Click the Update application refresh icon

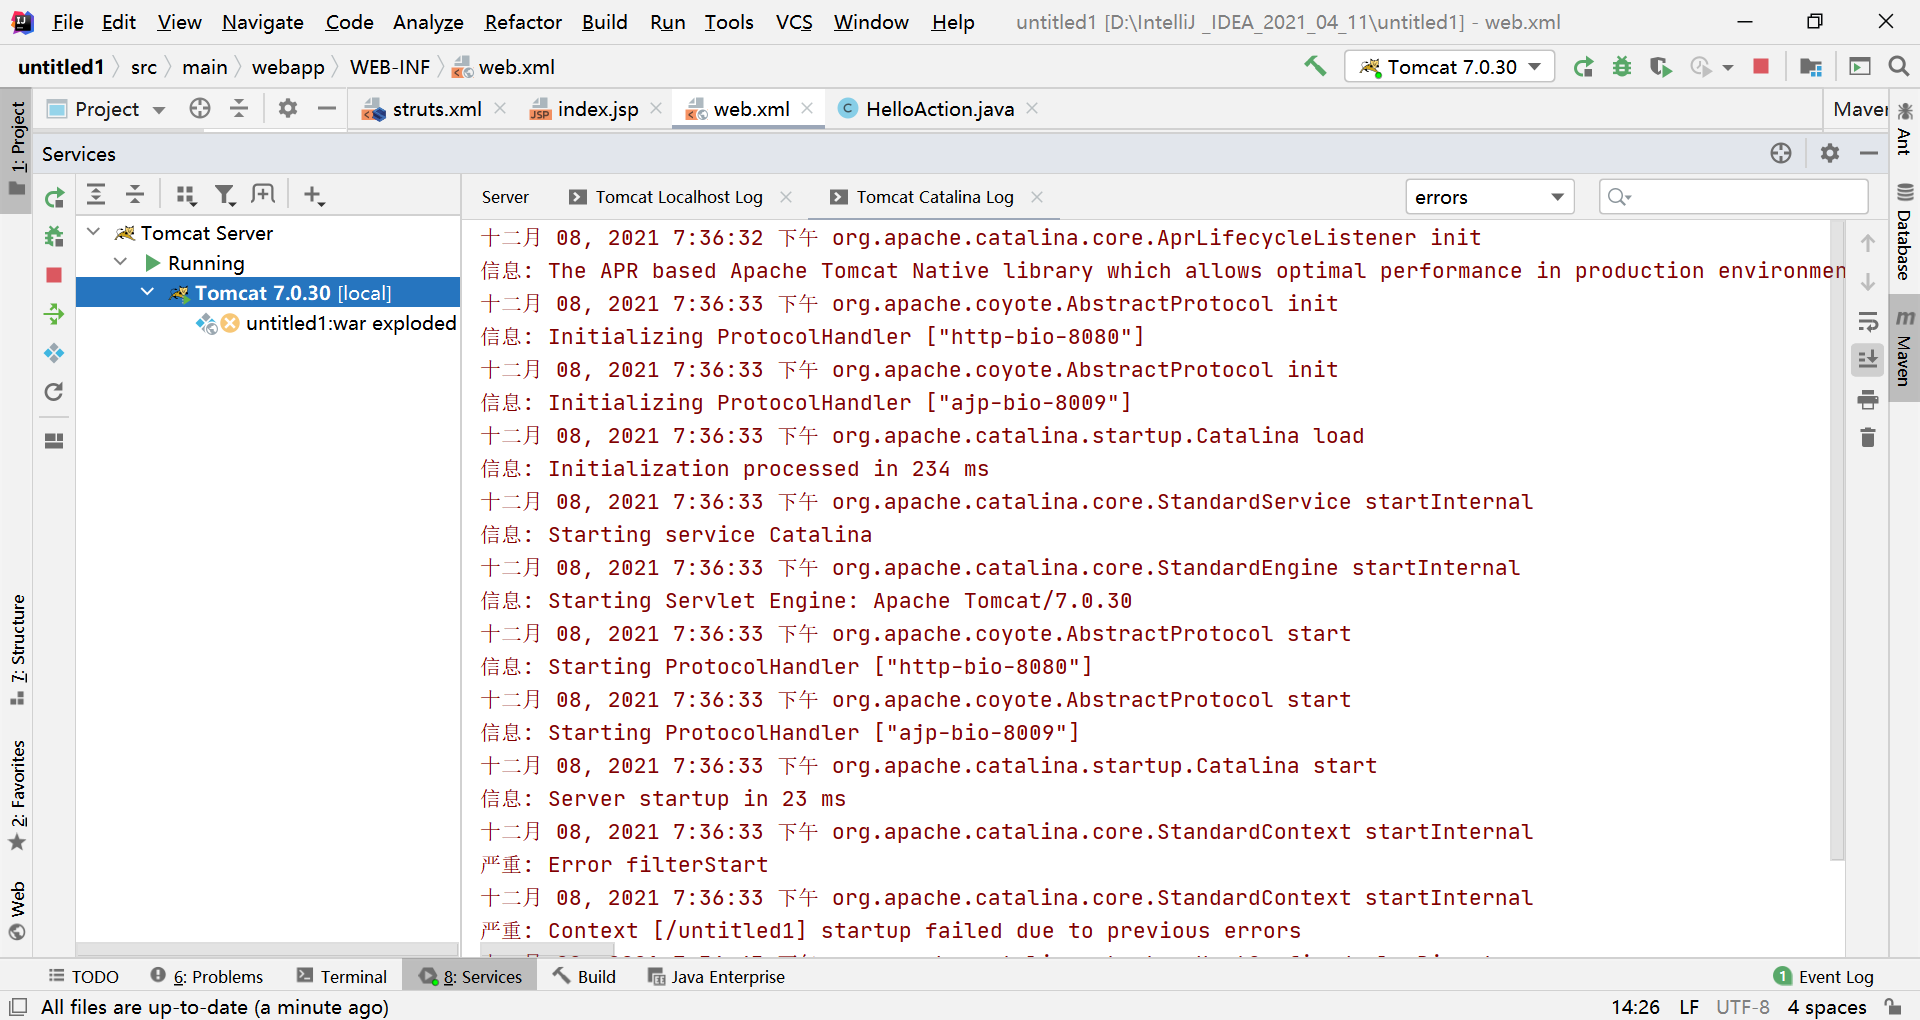point(54,392)
